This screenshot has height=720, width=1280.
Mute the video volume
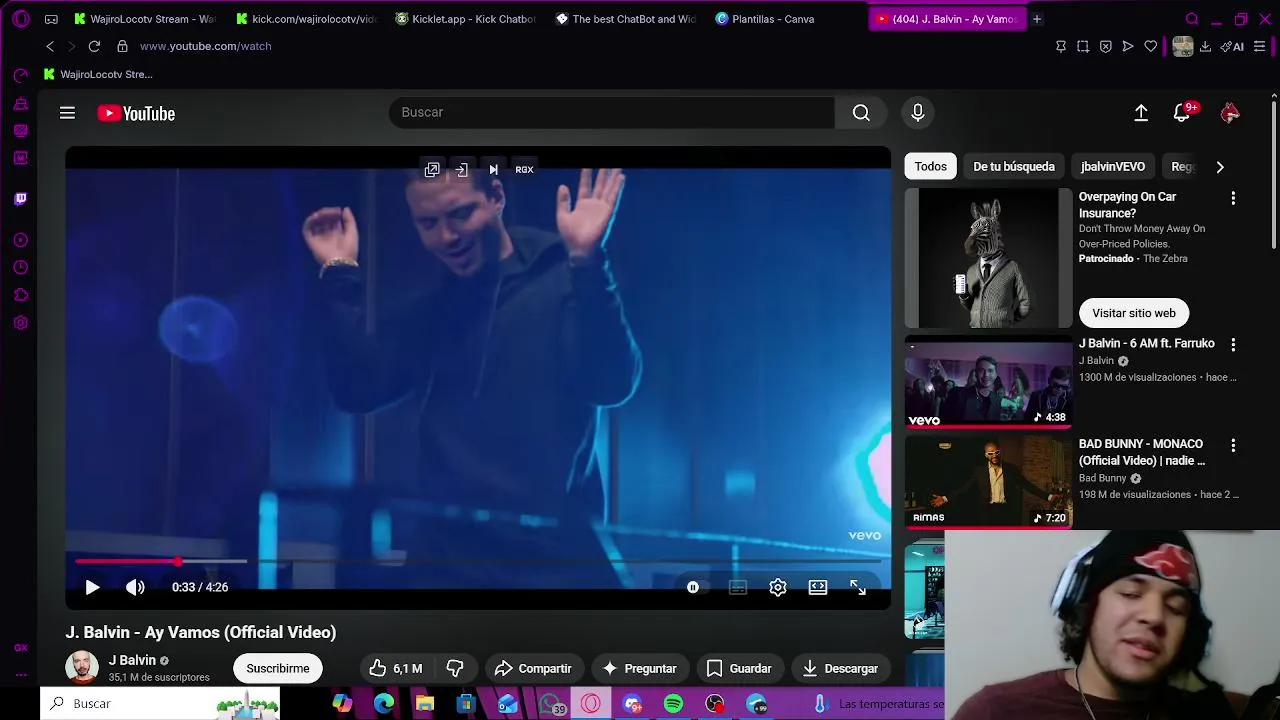(x=135, y=587)
